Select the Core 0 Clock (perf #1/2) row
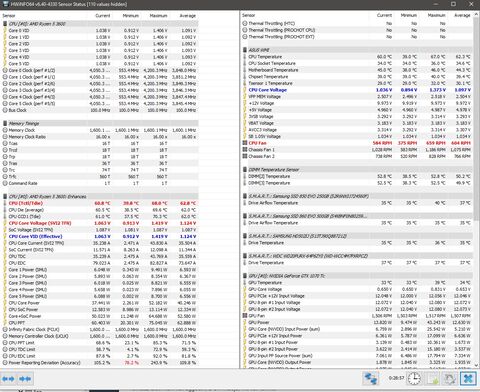 pyautogui.click(x=100, y=70)
